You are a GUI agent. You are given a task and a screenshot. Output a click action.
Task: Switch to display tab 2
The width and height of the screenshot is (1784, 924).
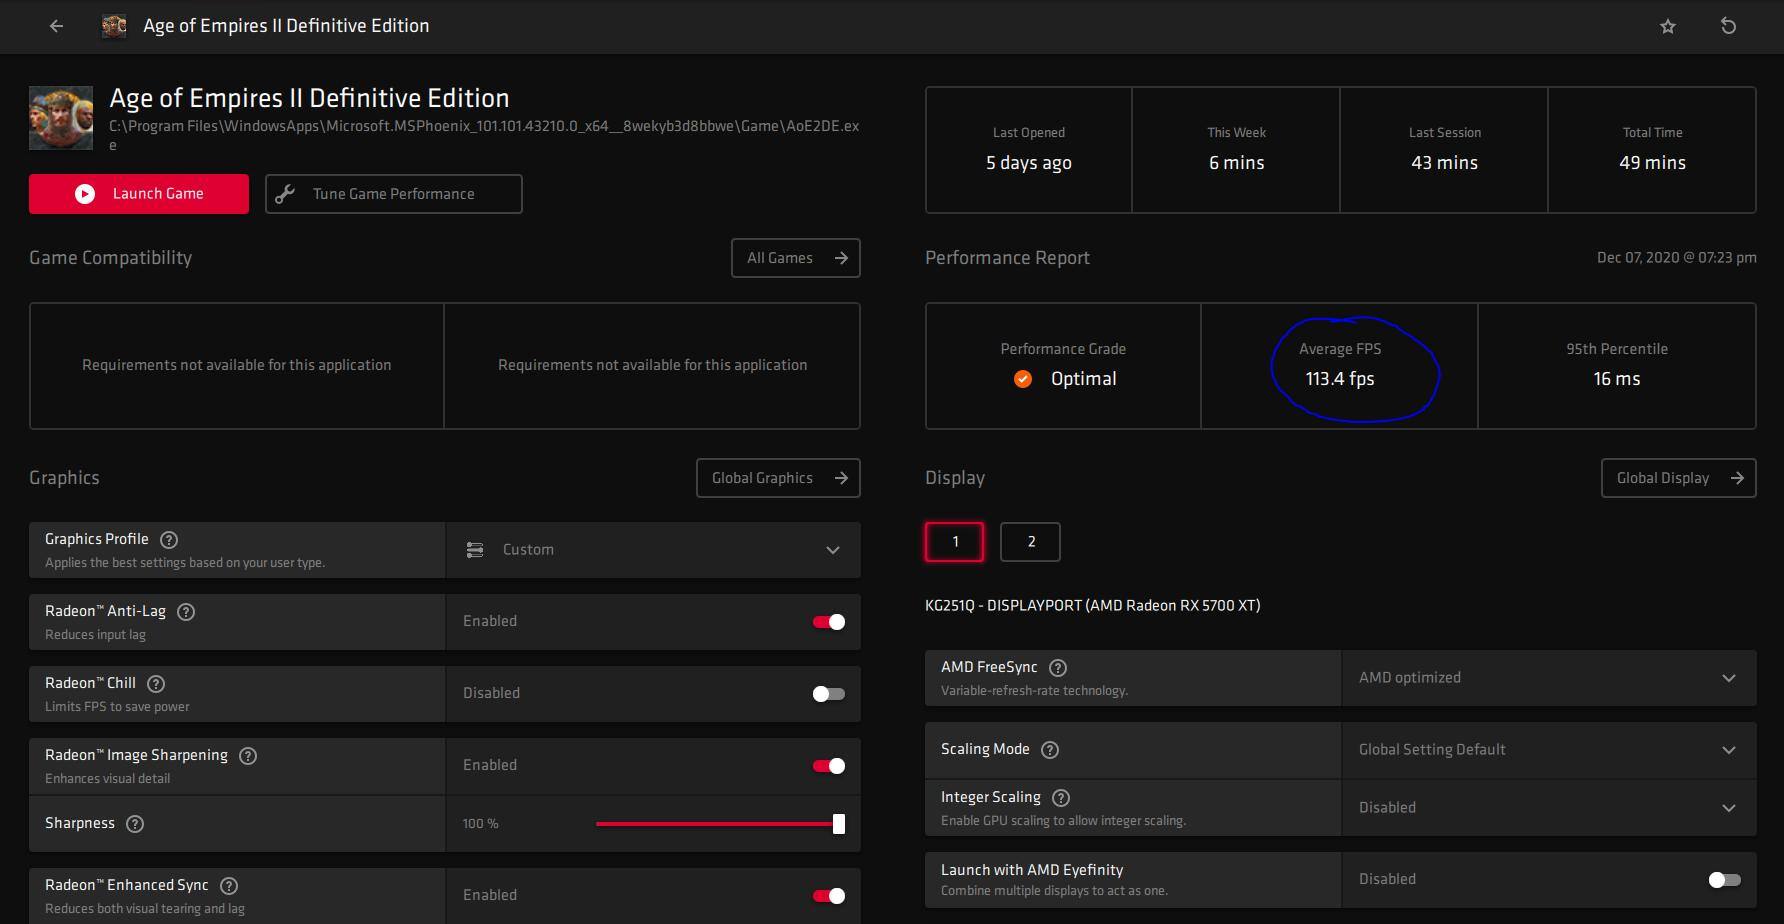[1030, 542]
